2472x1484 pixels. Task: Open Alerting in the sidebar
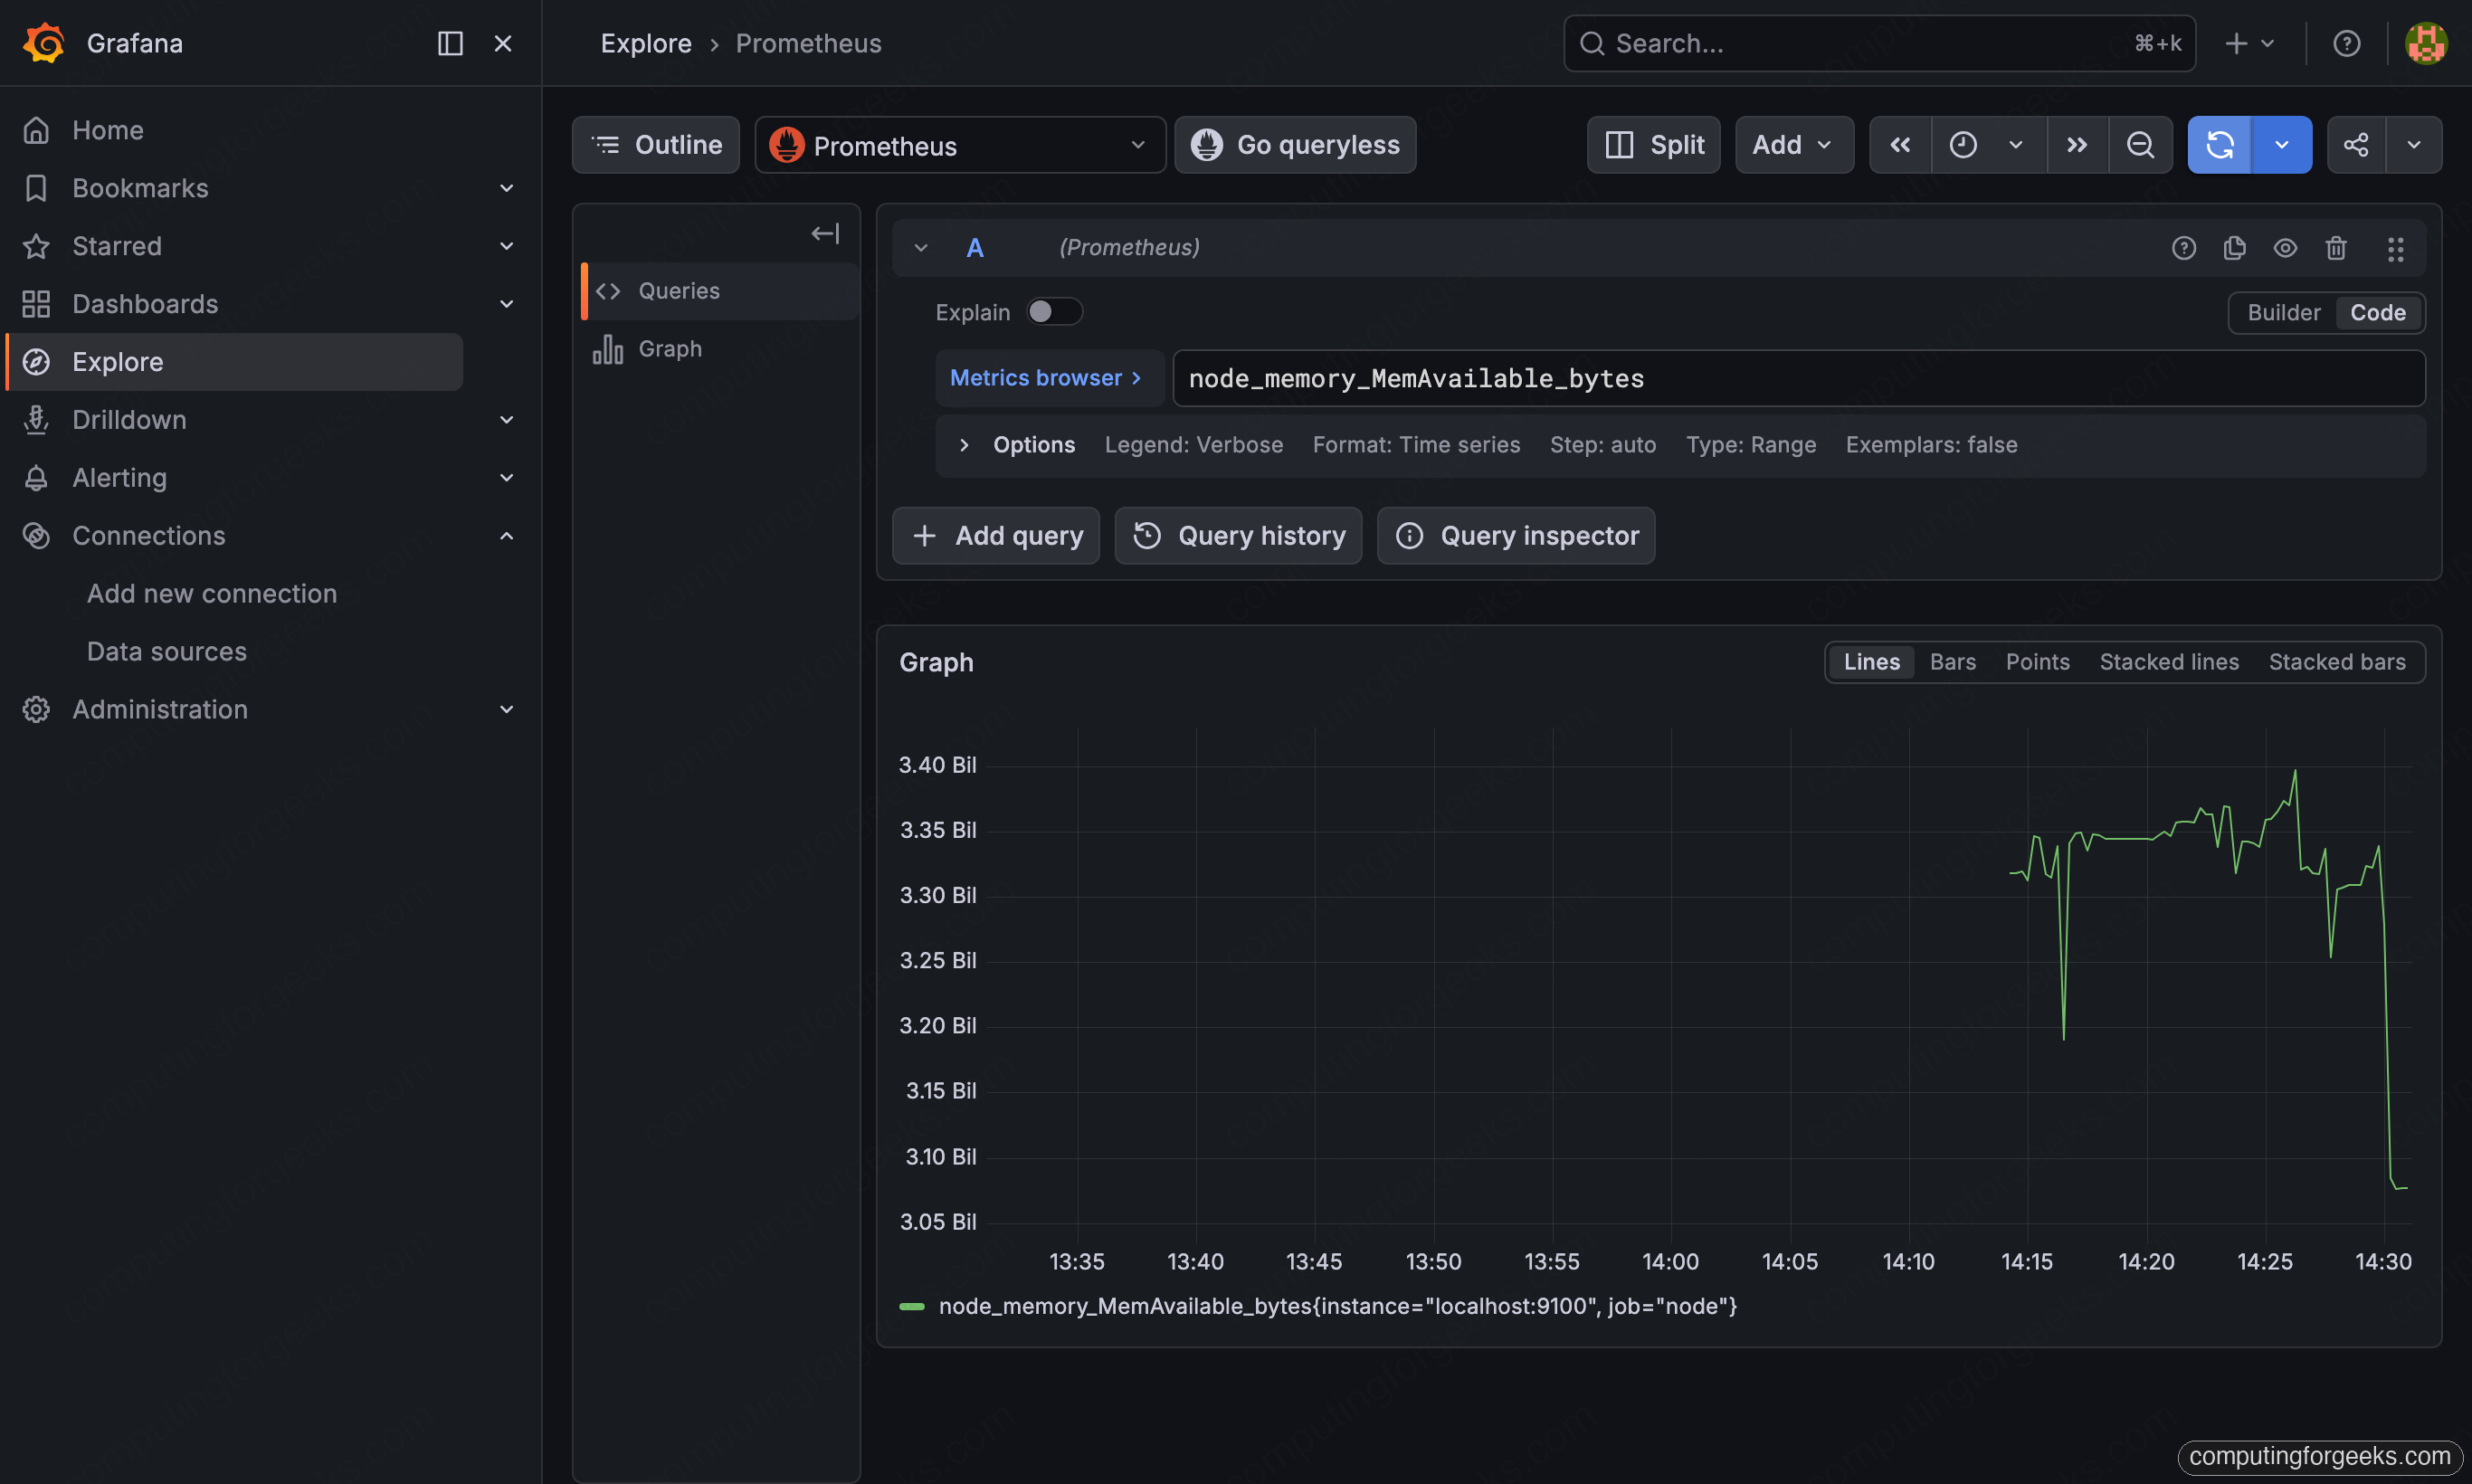(119, 478)
